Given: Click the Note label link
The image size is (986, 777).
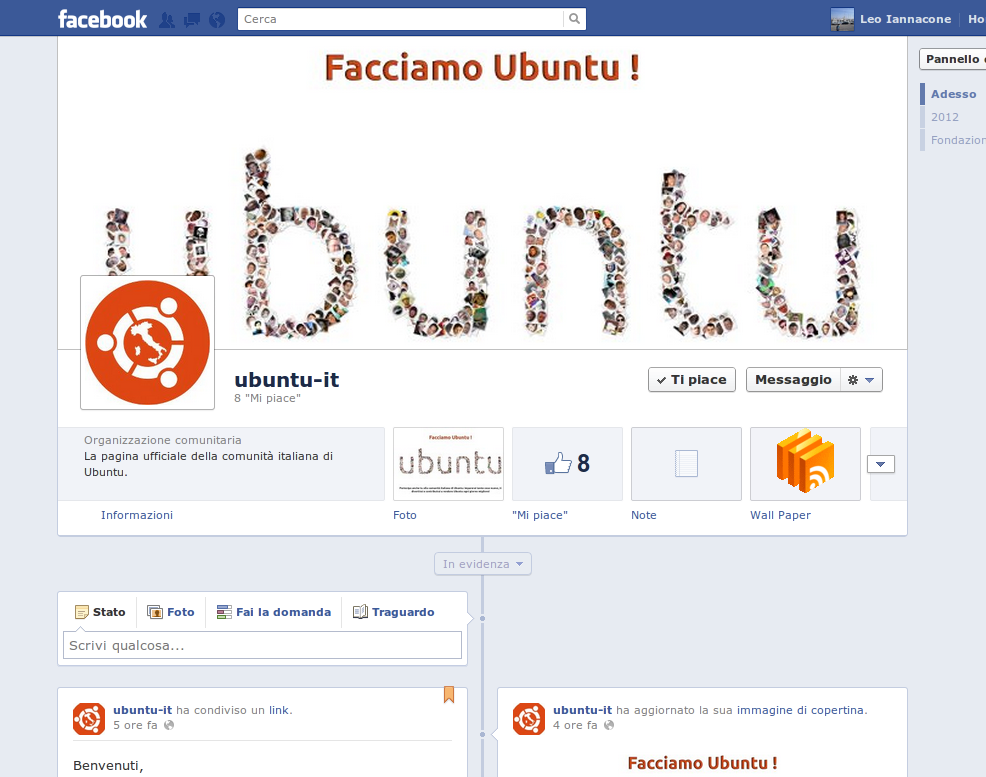Looking at the screenshot, I should coord(643,515).
